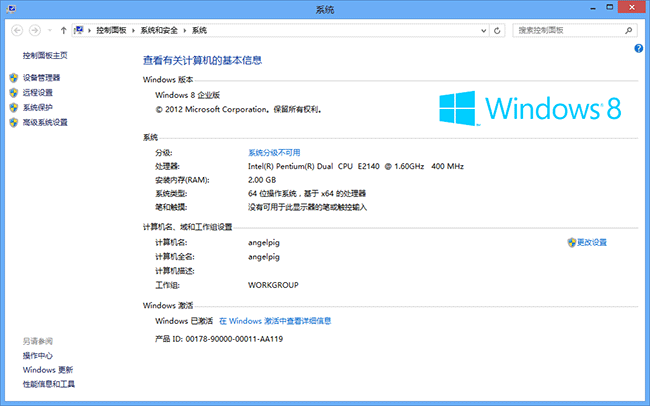Screen dimensions: 650x406
Task: Close the 系统 window
Action: coord(632,7)
